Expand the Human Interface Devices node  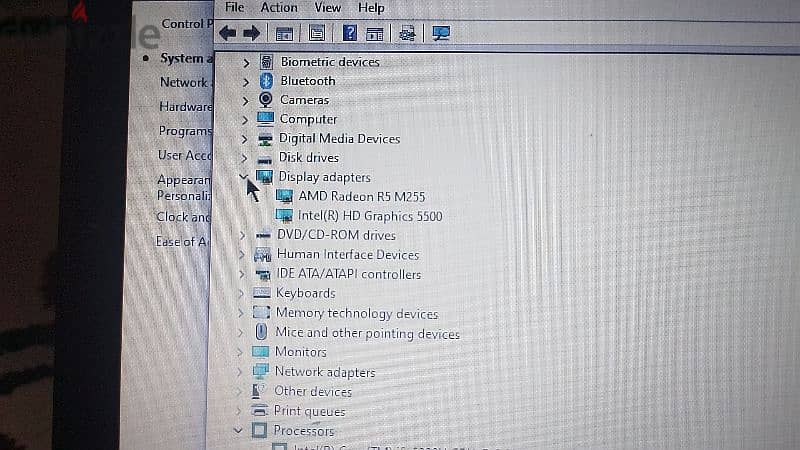click(242, 255)
